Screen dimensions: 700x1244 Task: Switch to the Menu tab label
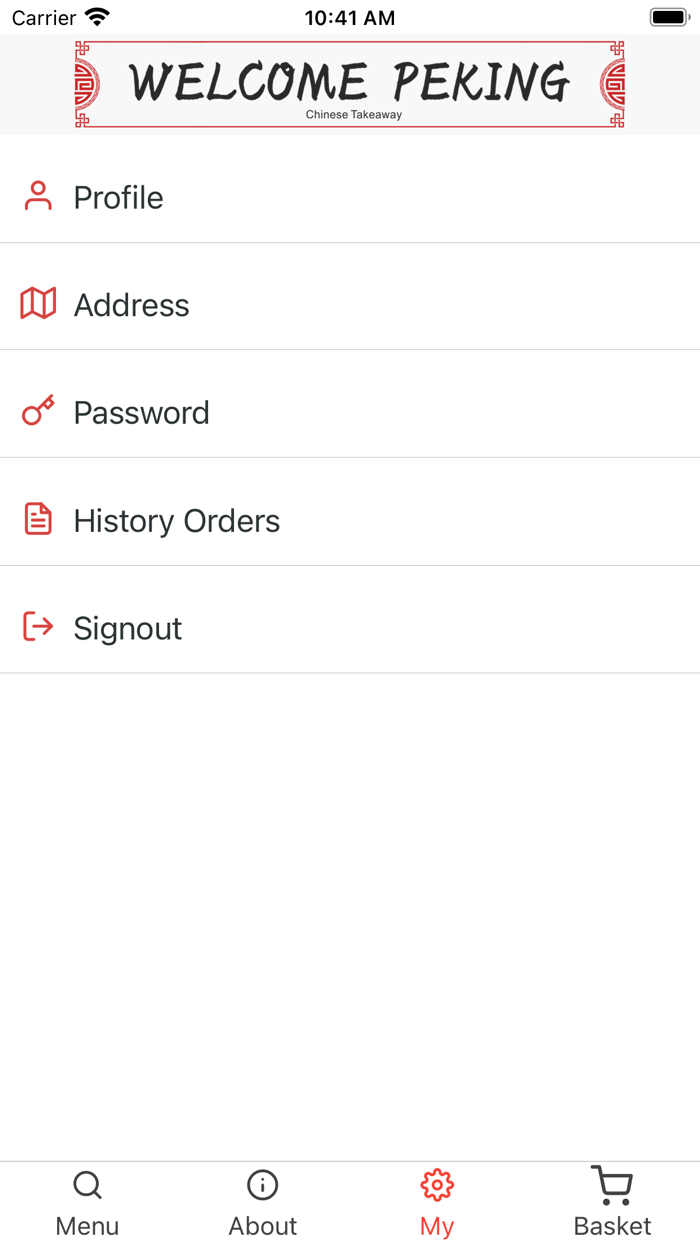tap(87, 1226)
